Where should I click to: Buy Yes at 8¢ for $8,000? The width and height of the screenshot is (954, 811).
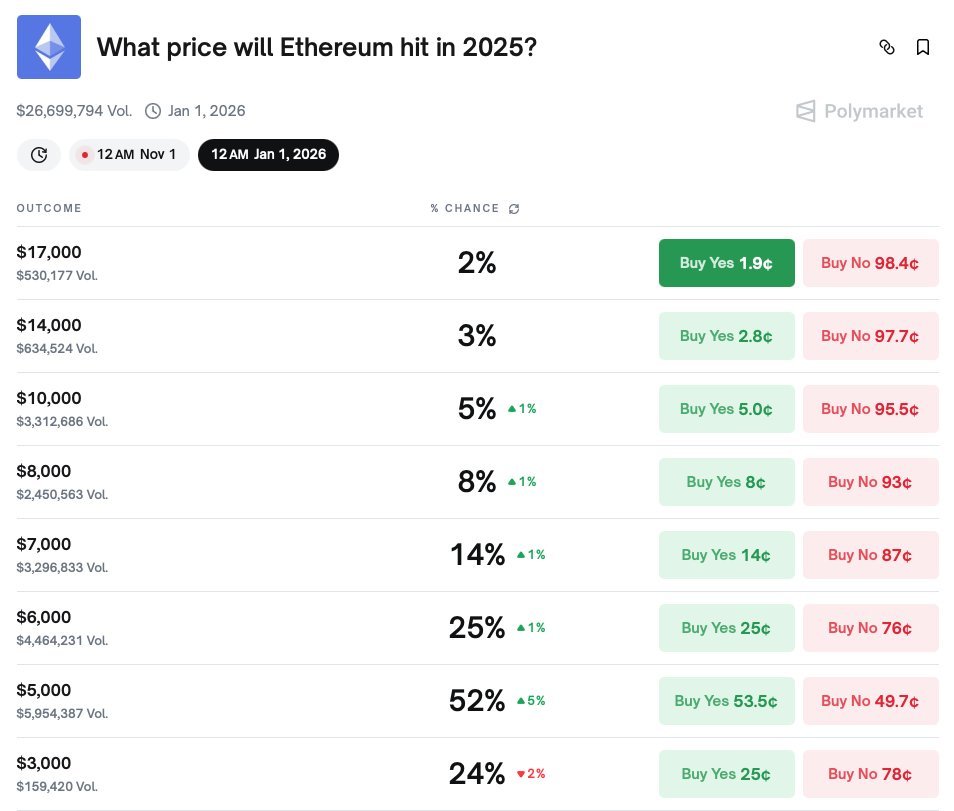click(x=726, y=481)
